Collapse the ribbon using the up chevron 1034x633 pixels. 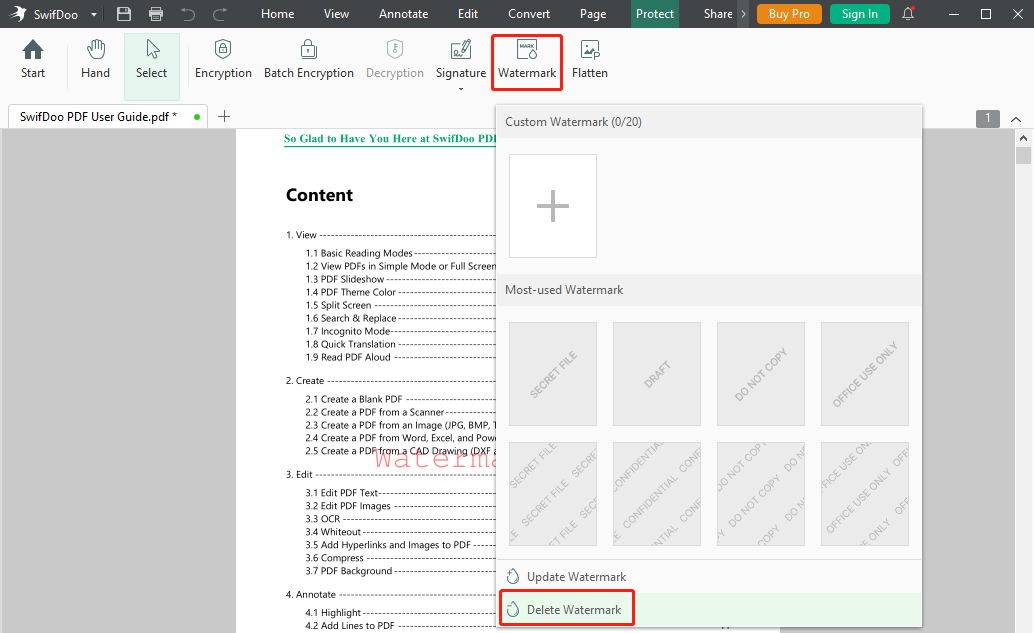(1016, 119)
